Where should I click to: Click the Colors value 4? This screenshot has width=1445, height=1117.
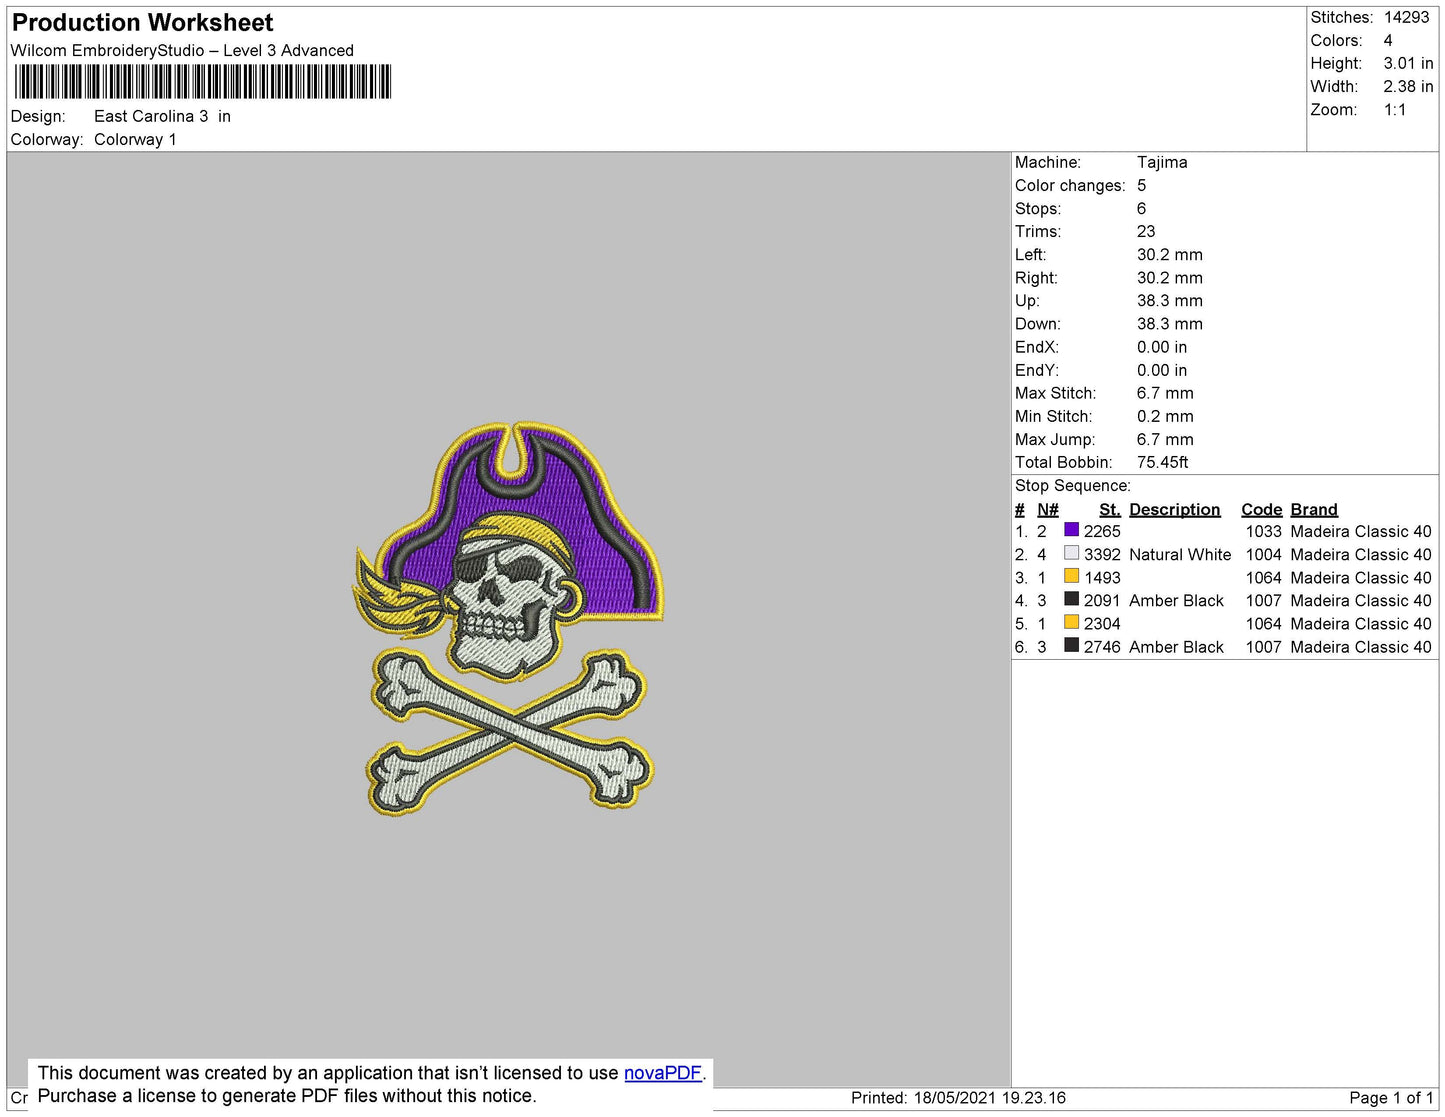click(x=1388, y=40)
